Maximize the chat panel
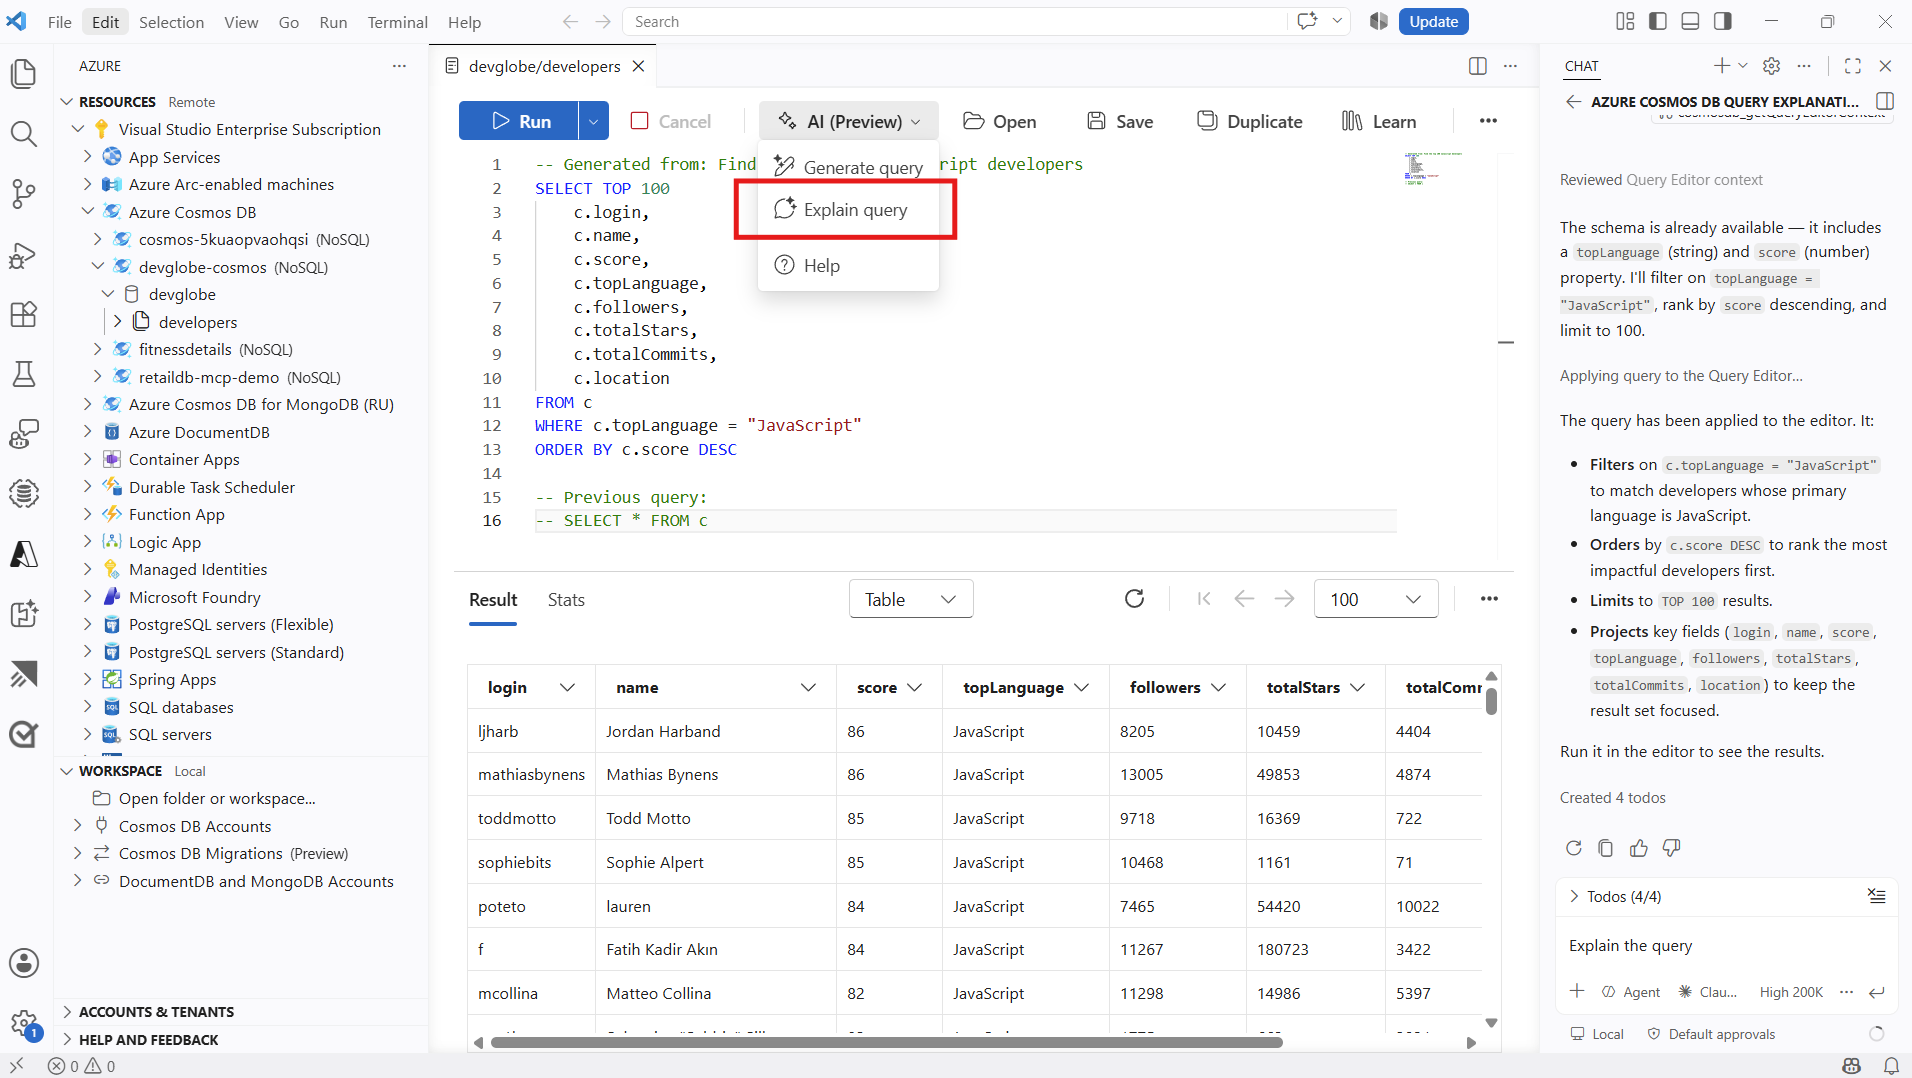1912x1078 pixels. pos(1853,66)
